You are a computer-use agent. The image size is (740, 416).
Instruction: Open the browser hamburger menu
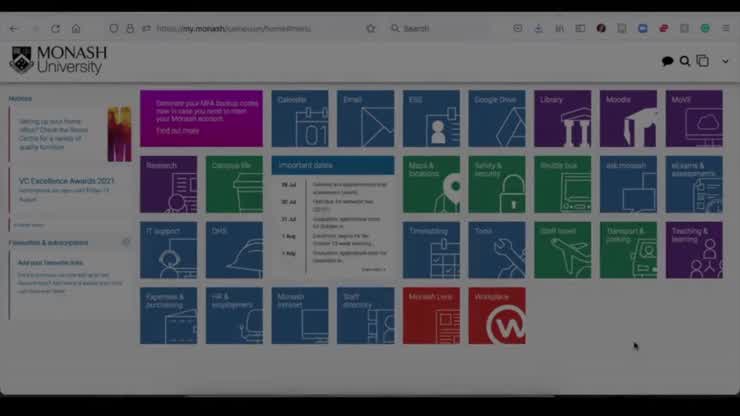click(726, 29)
